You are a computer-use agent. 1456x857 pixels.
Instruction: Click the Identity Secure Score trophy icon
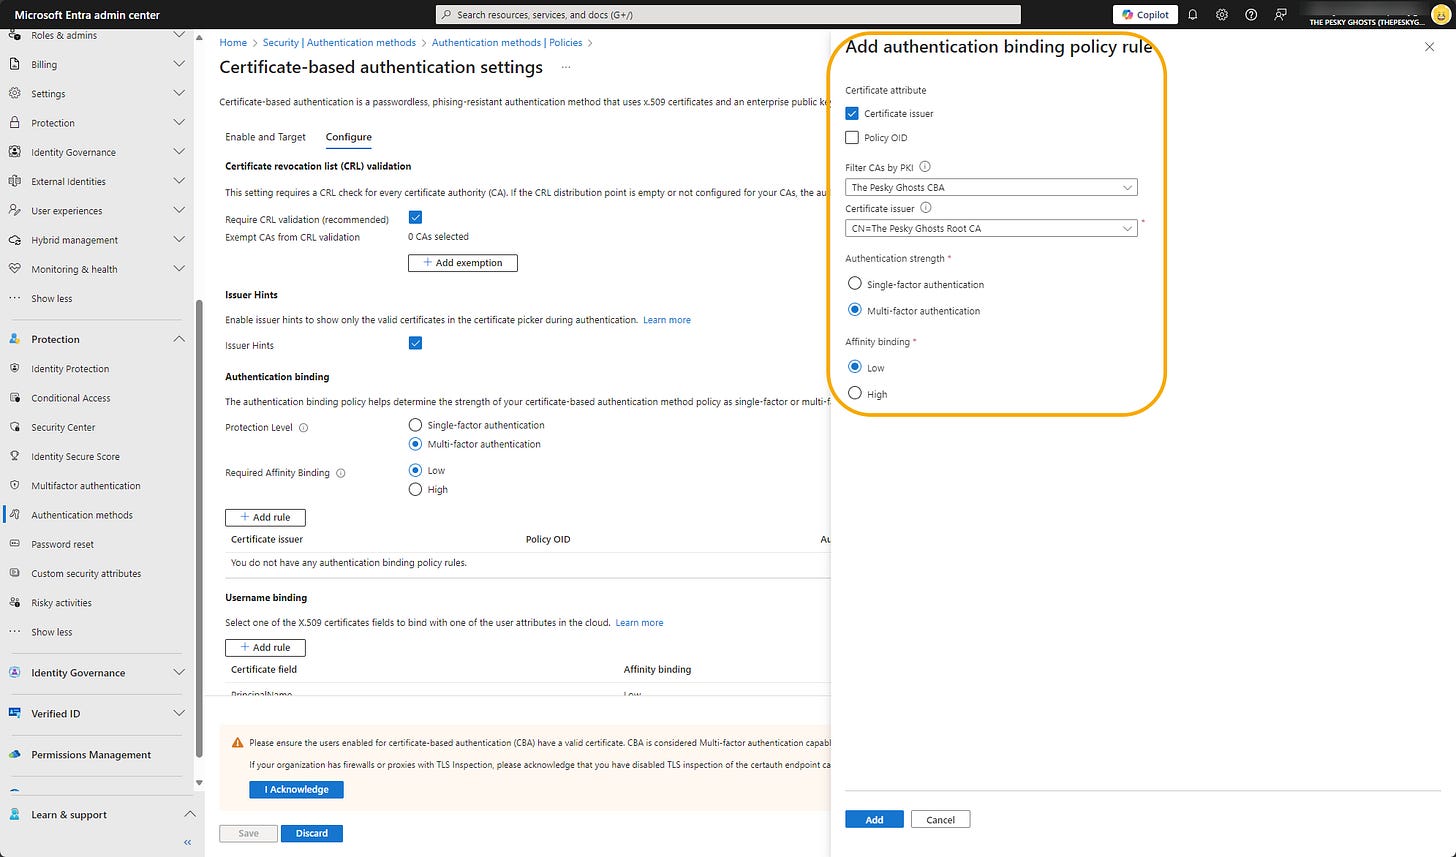(x=14, y=456)
